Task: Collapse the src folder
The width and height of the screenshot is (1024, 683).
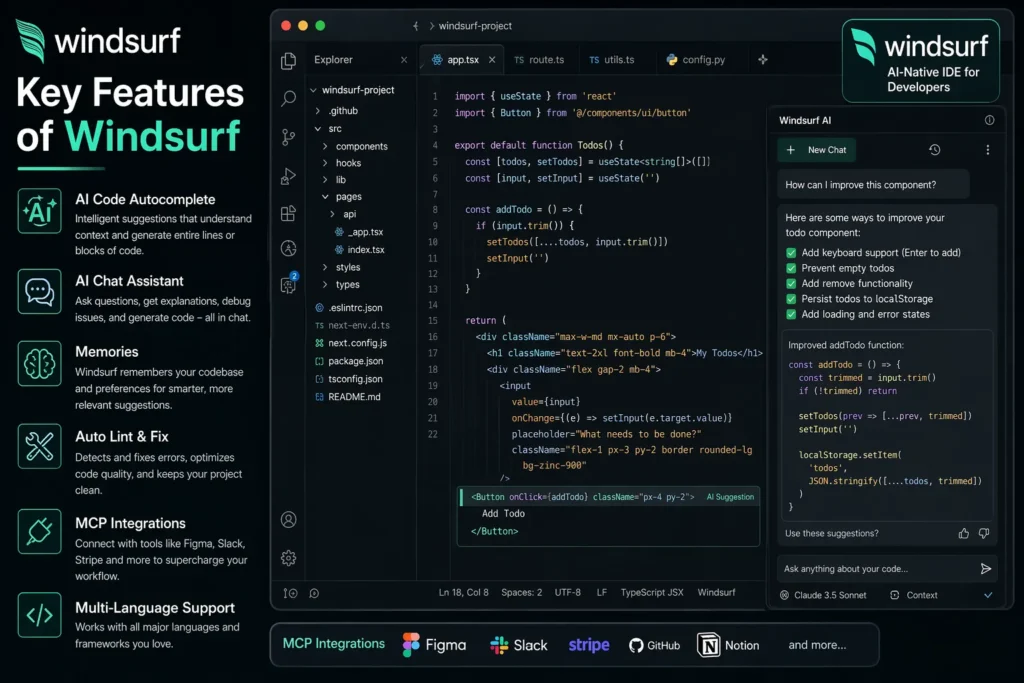Action: (318, 129)
